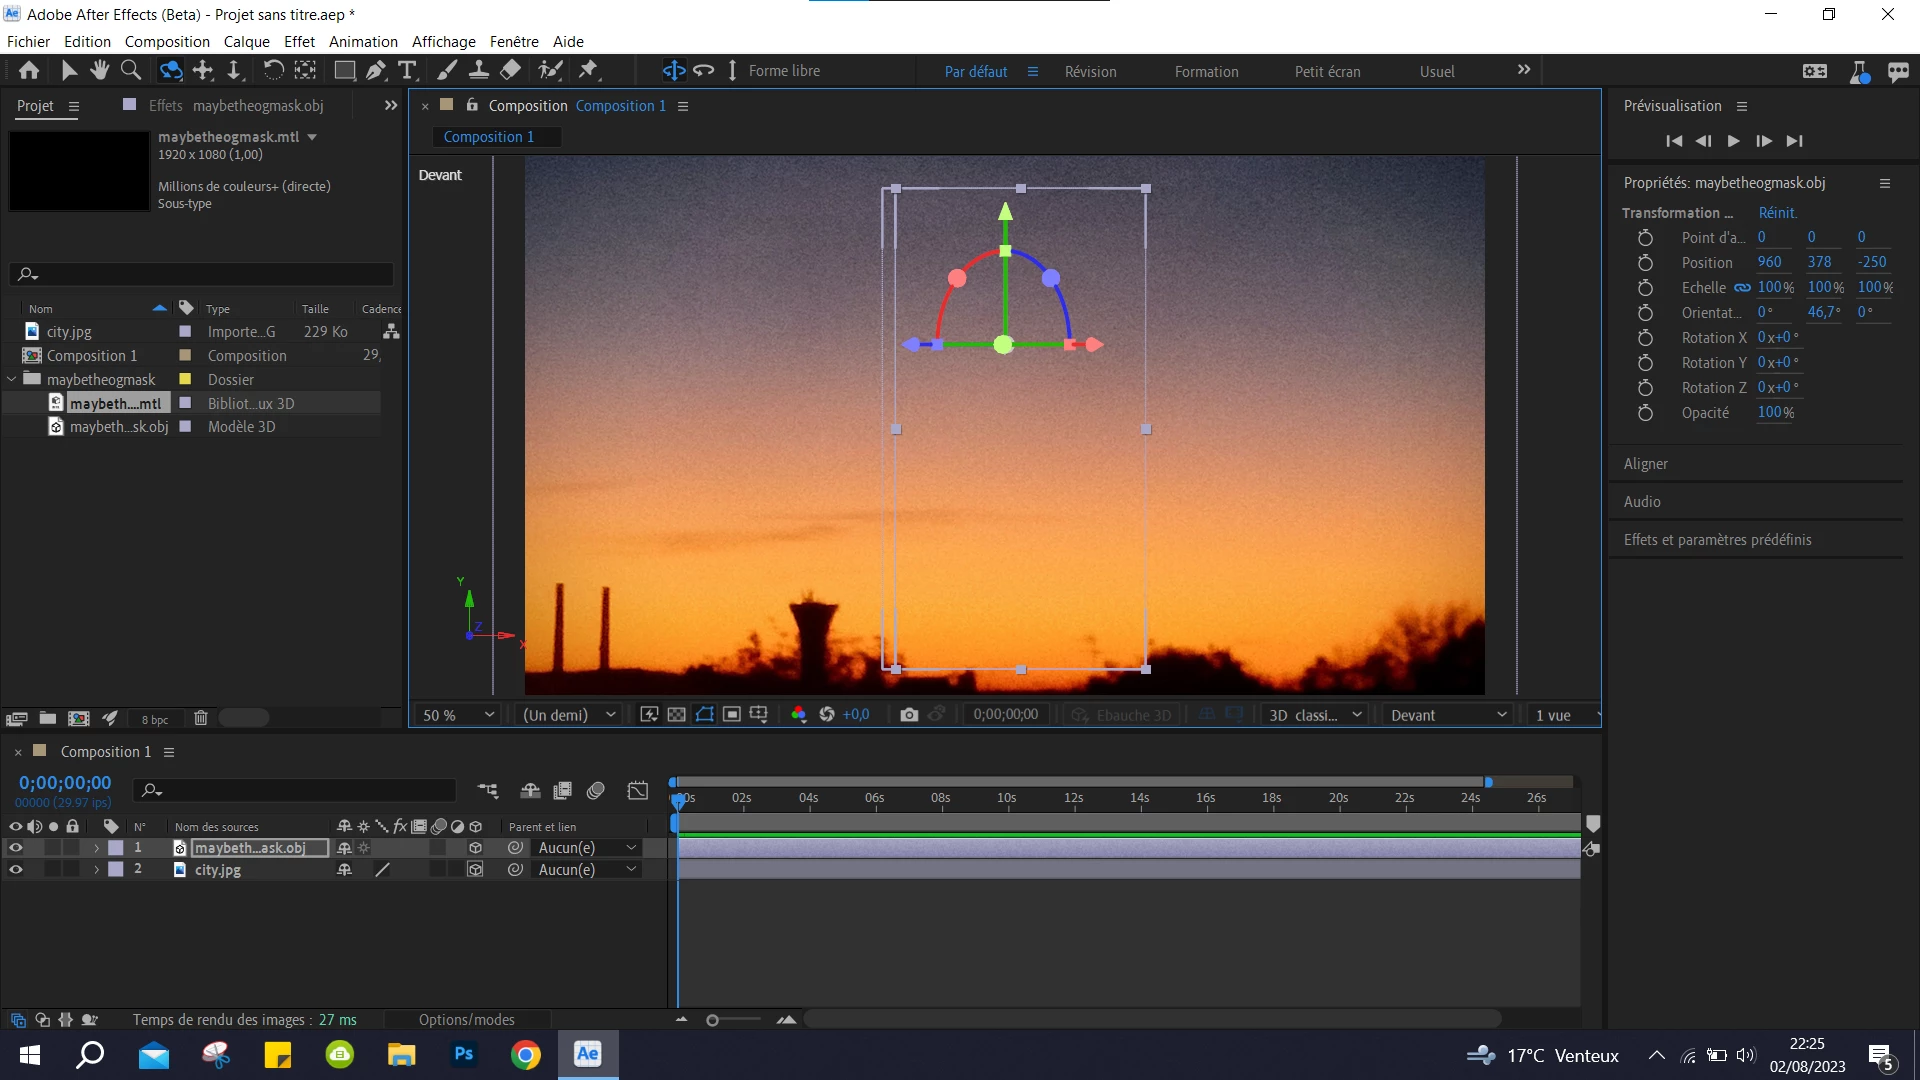
Task: Expand the Aligner panel
Action: [x=1645, y=463]
